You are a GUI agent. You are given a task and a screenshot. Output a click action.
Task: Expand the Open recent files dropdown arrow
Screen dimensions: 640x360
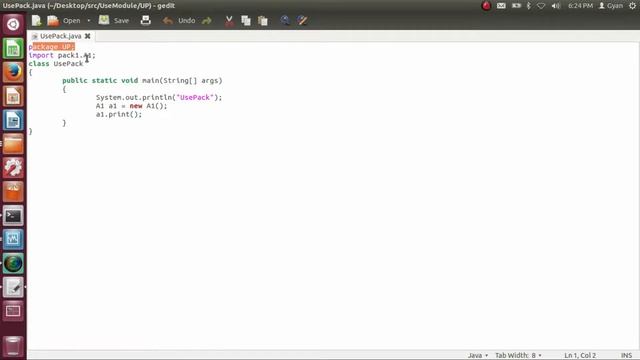(x=89, y=20)
